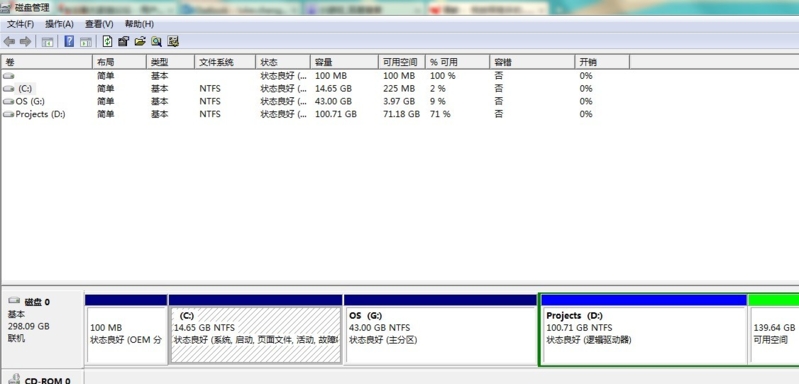Click the magnifier search toolbar icon
The height and width of the screenshot is (384, 799).
156,42
